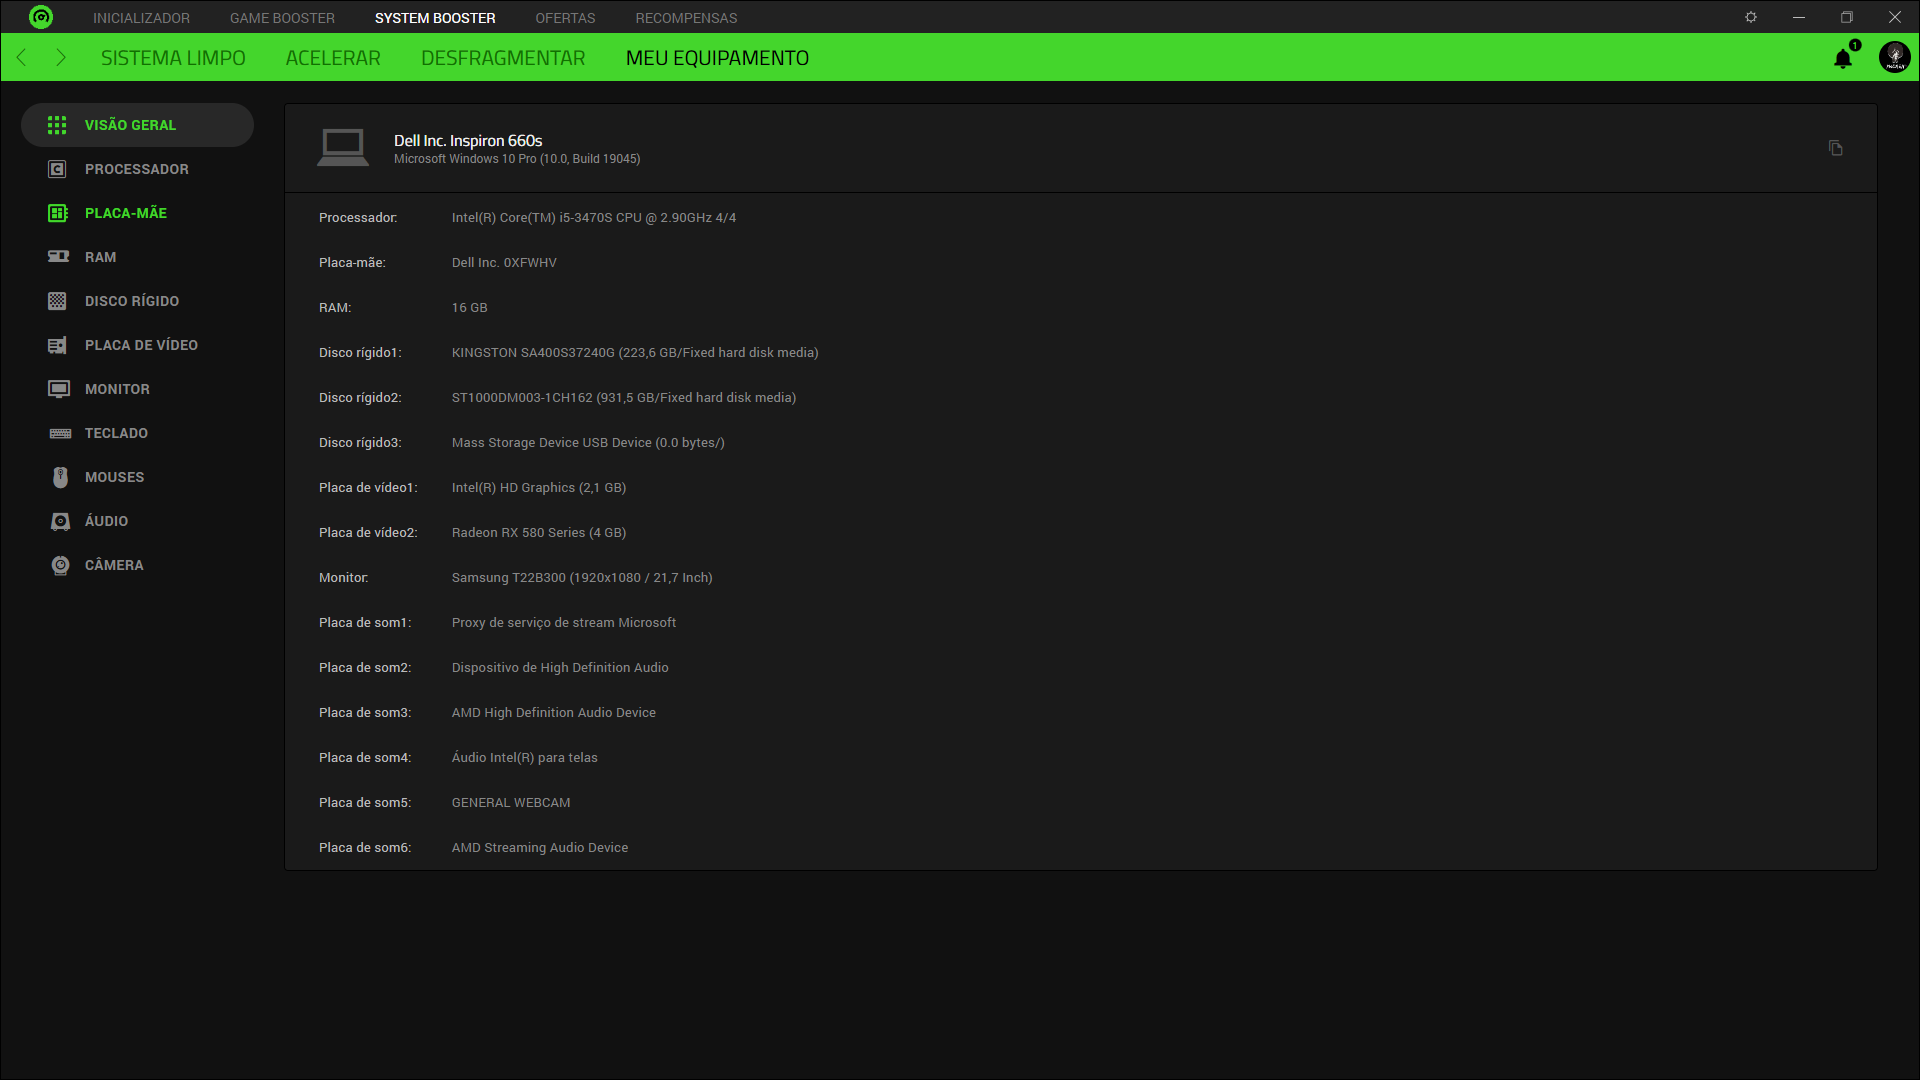Click the Radeon RX 580 Series value
Screen dimensions: 1920x1080
pos(539,533)
